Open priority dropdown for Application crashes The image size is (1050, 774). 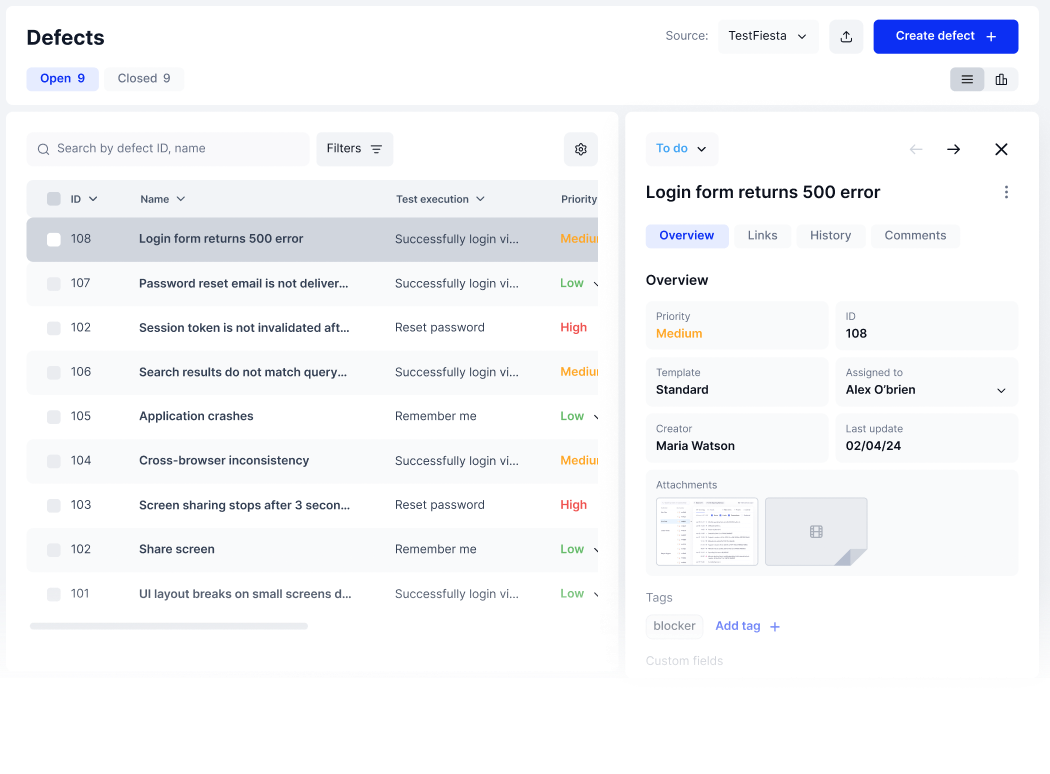coord(595,416)
